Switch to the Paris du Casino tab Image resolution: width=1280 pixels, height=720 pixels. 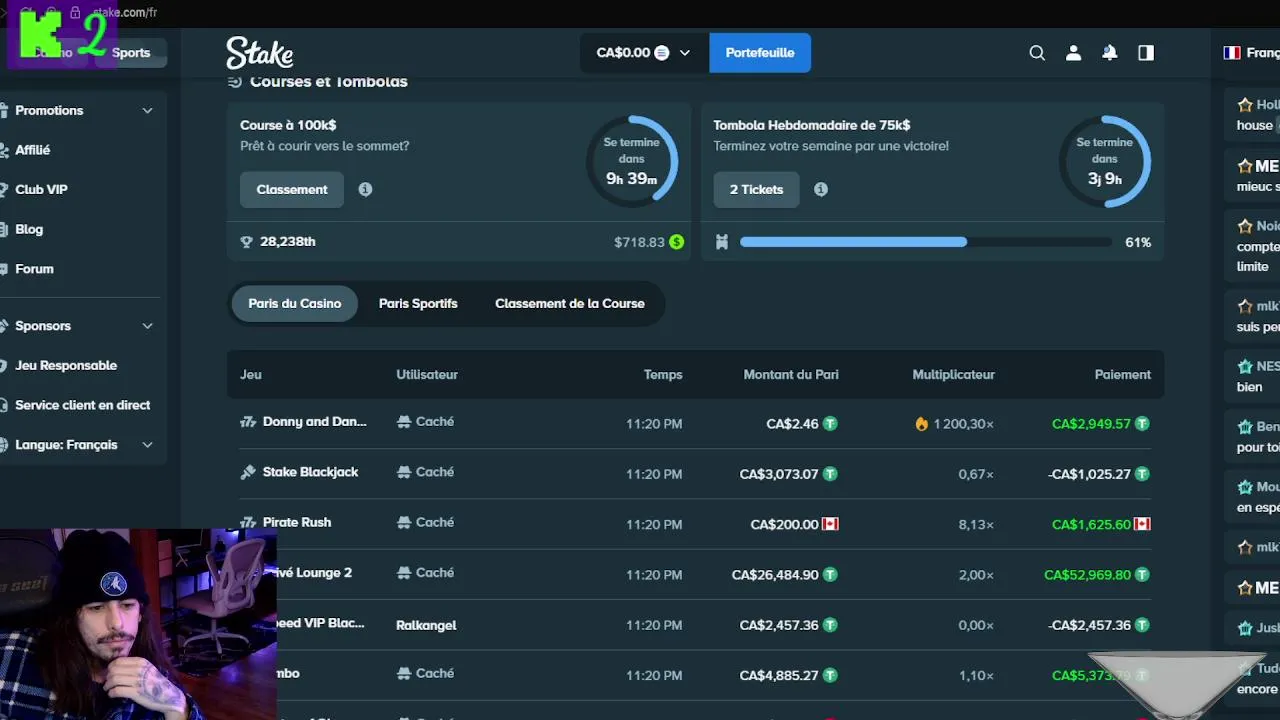click(x=295, y=303)
